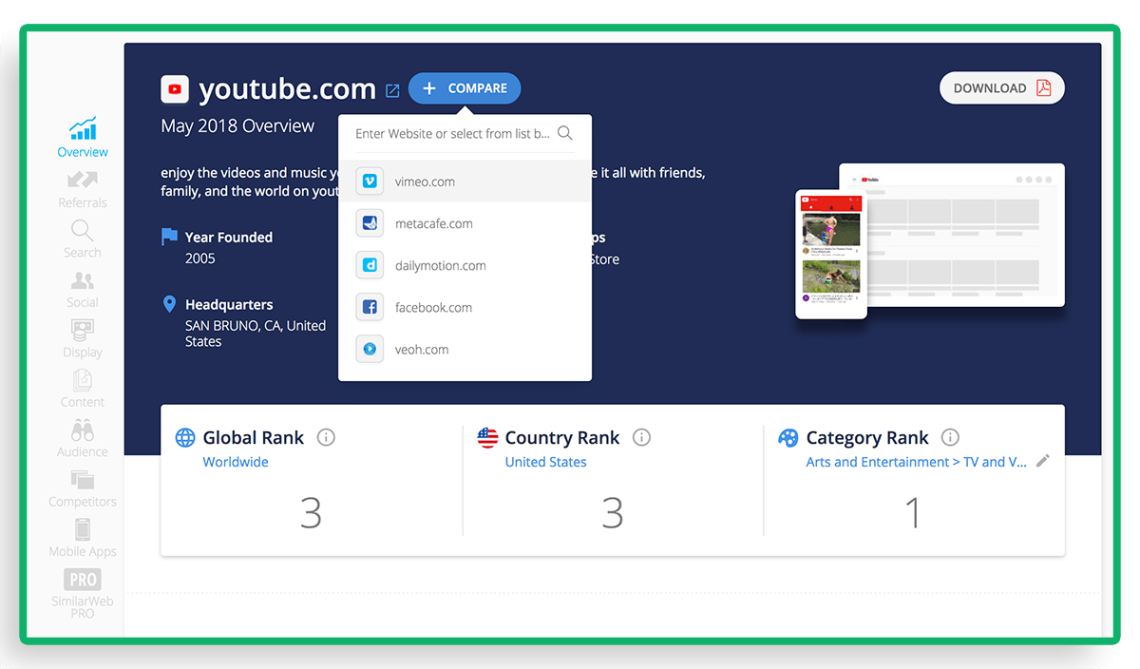Select vimeo.com from the compare list
This screenshot has height=669, width=1140.
click(465, 181)
